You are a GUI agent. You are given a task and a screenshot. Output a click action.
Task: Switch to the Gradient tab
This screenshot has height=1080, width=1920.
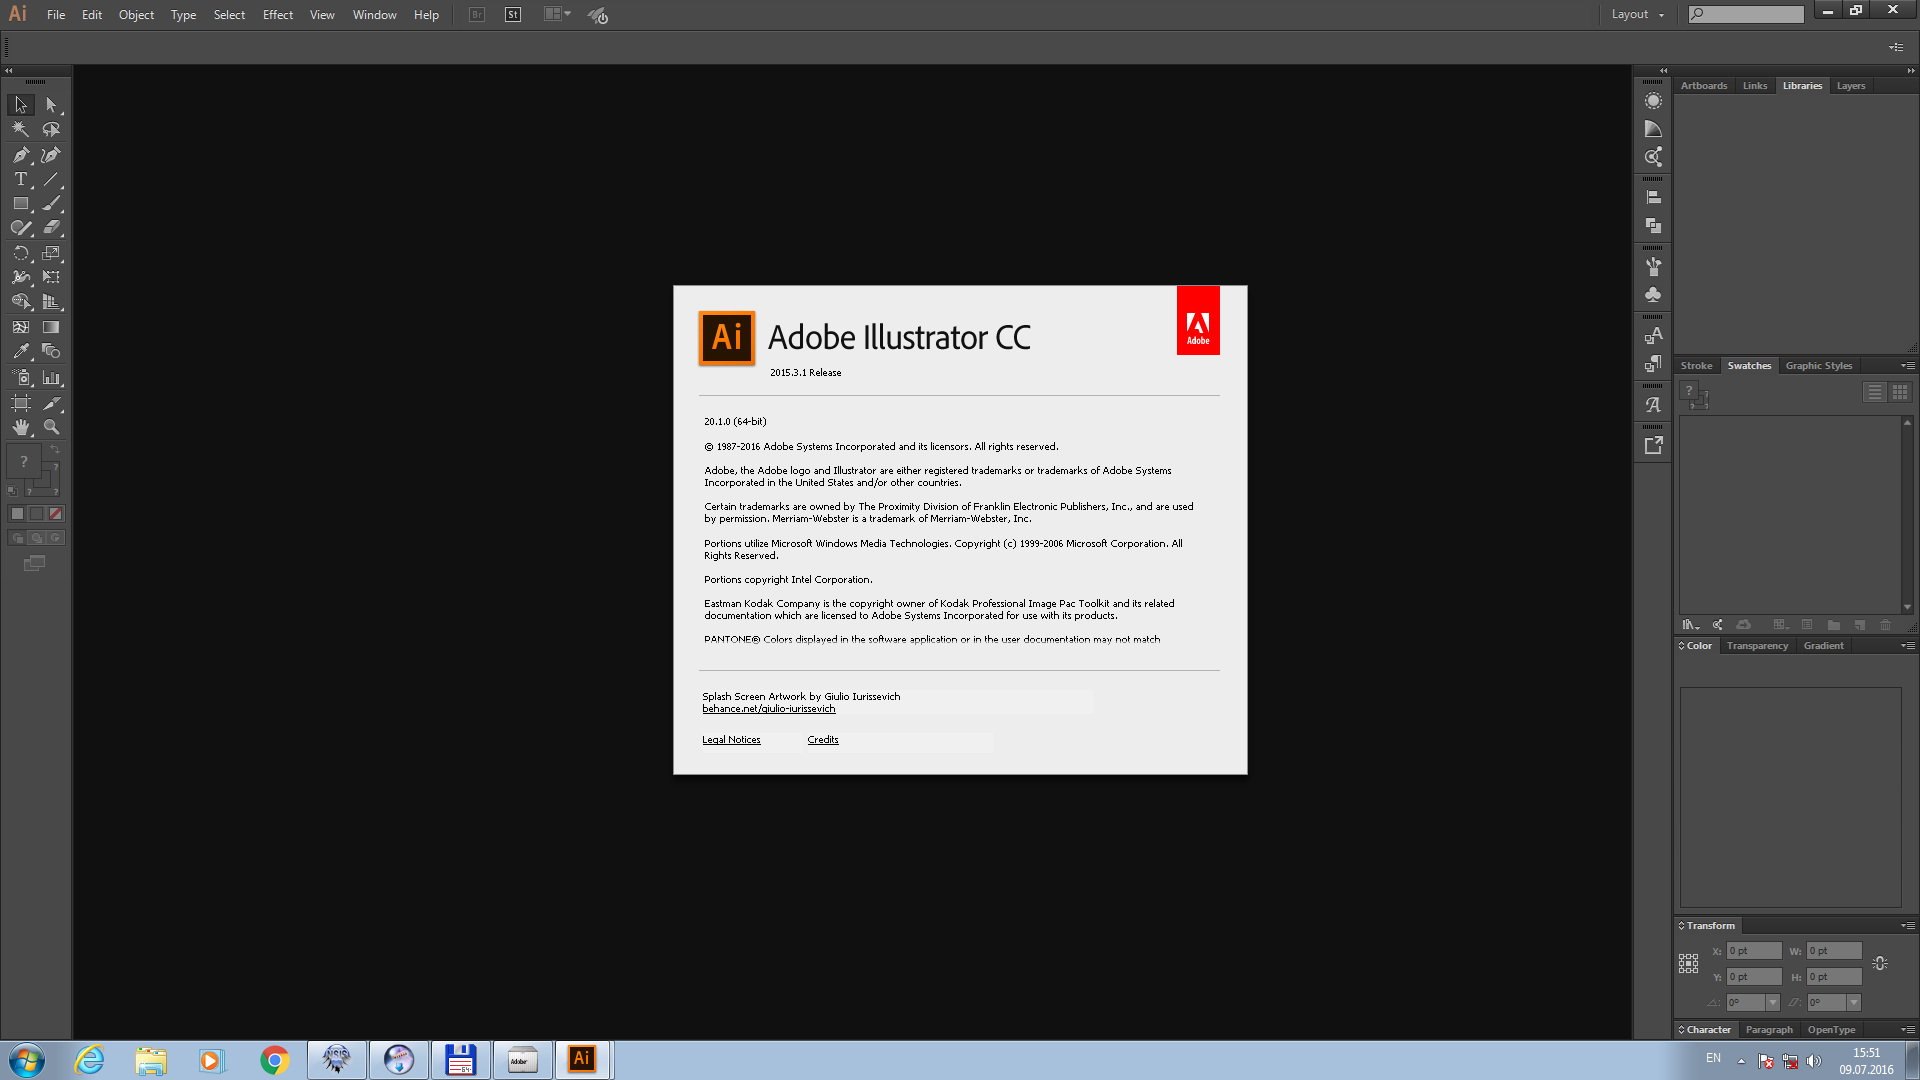[x=1823, y=646]
